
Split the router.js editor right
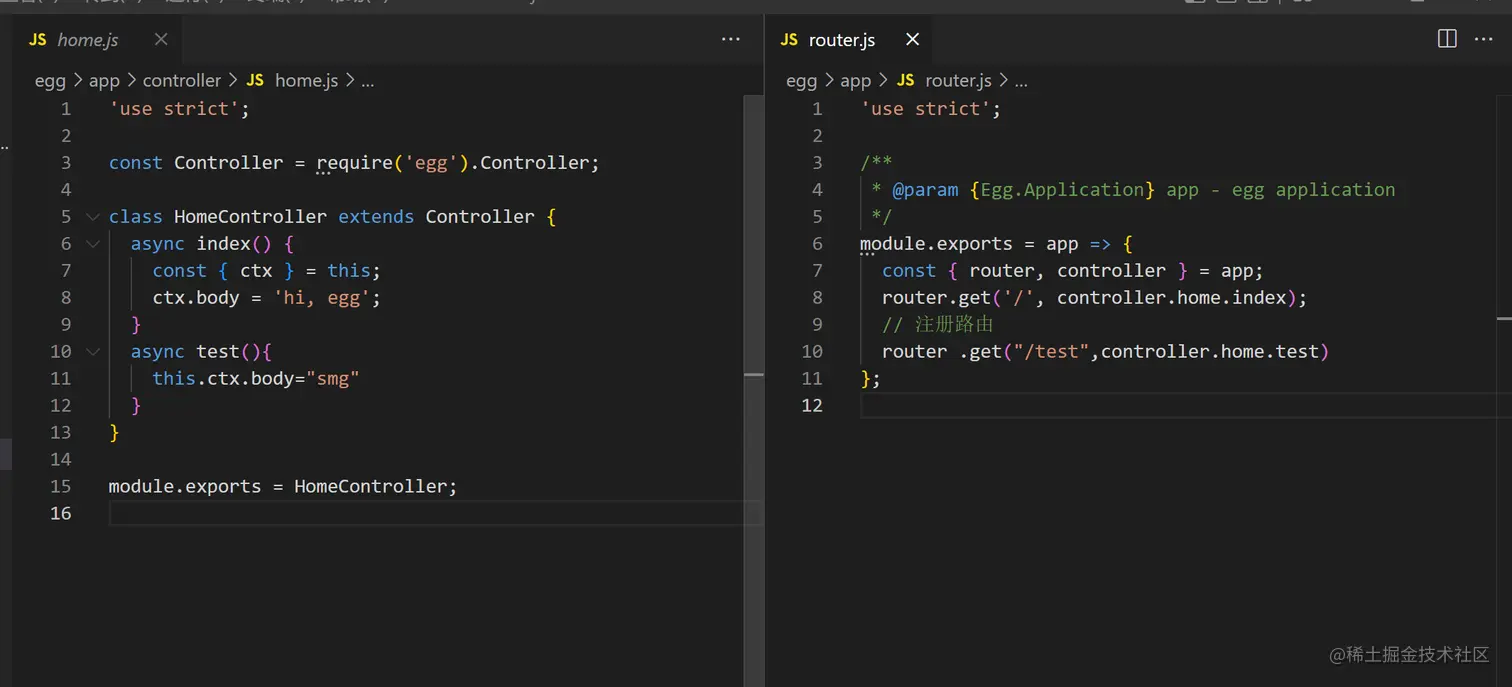[x=1447, y=39]
